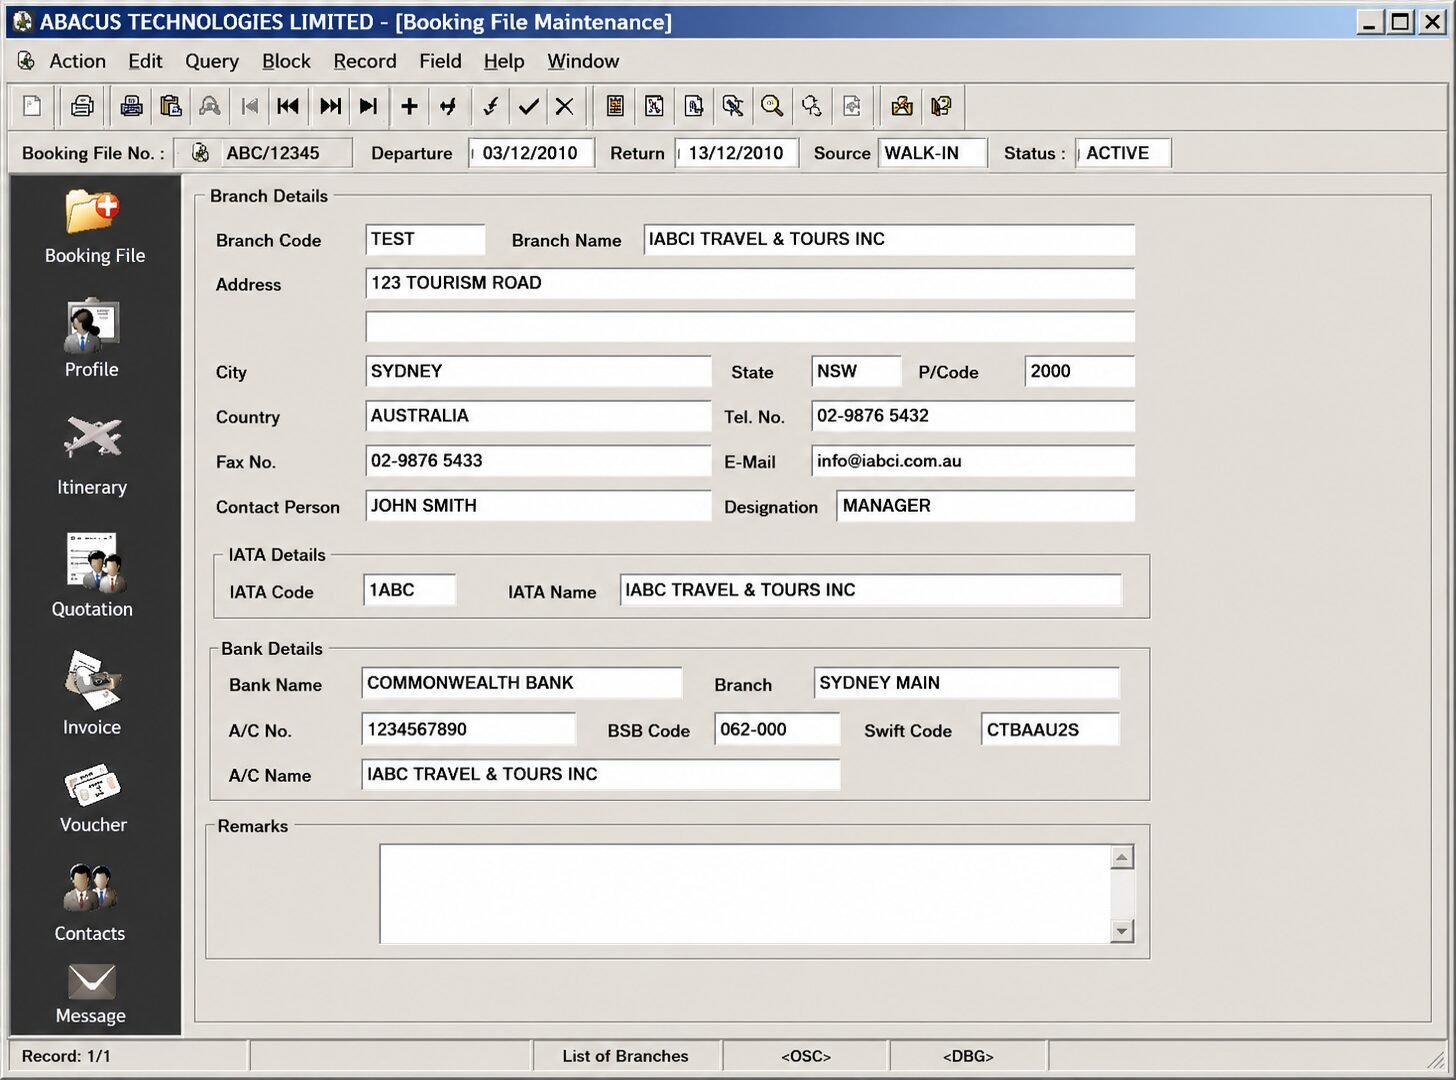Click the Fax No. field
This screenshot has height=1080, width=1456.
pos(538,461)
